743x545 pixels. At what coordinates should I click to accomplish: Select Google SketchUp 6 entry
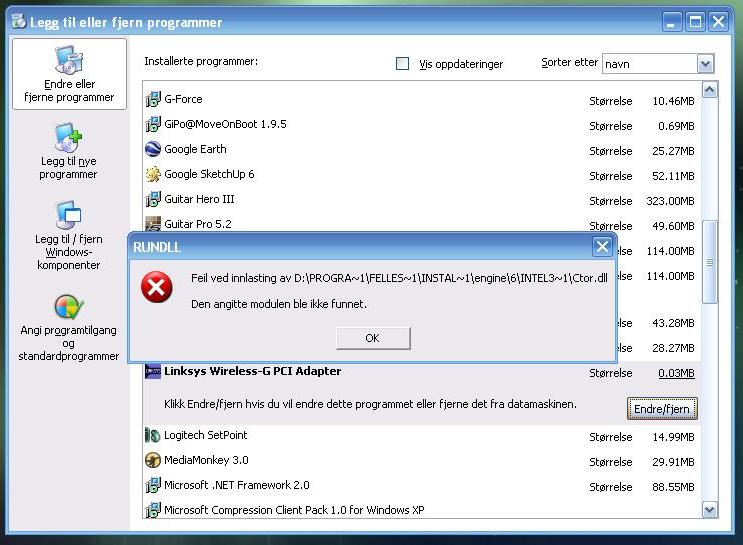click(x=422, y=175)
